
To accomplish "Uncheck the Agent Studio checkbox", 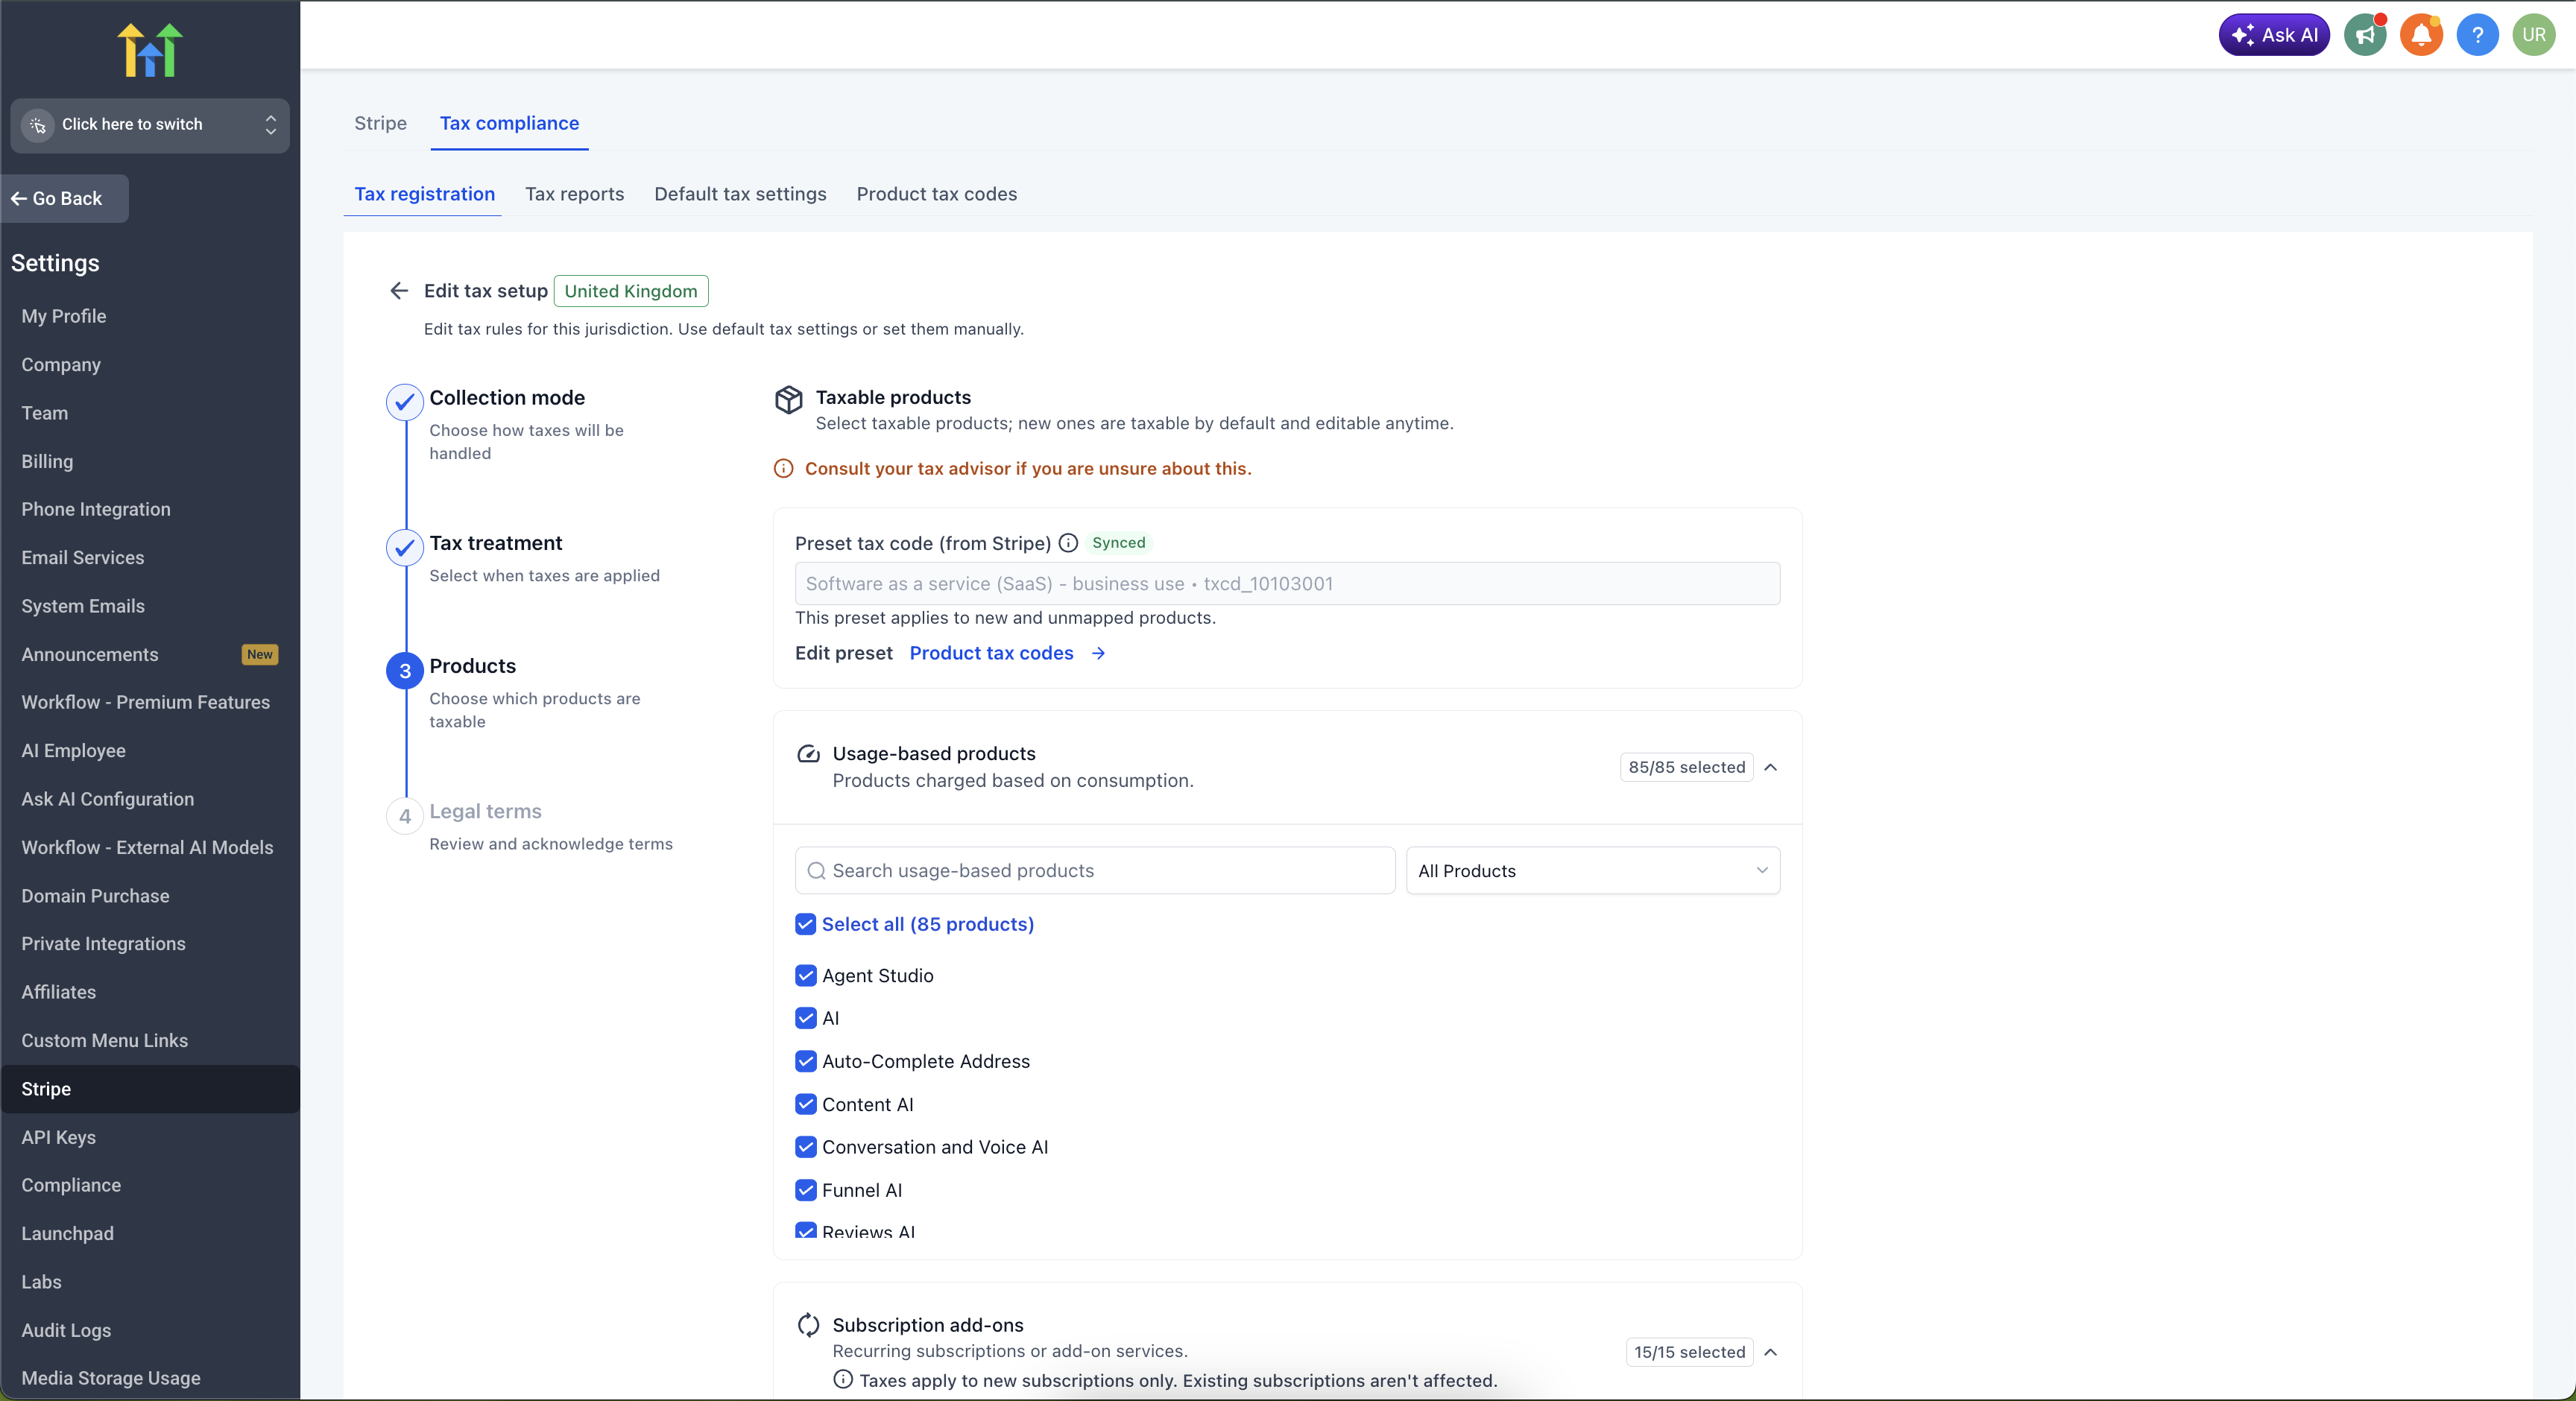I will [x=806, y=975].
